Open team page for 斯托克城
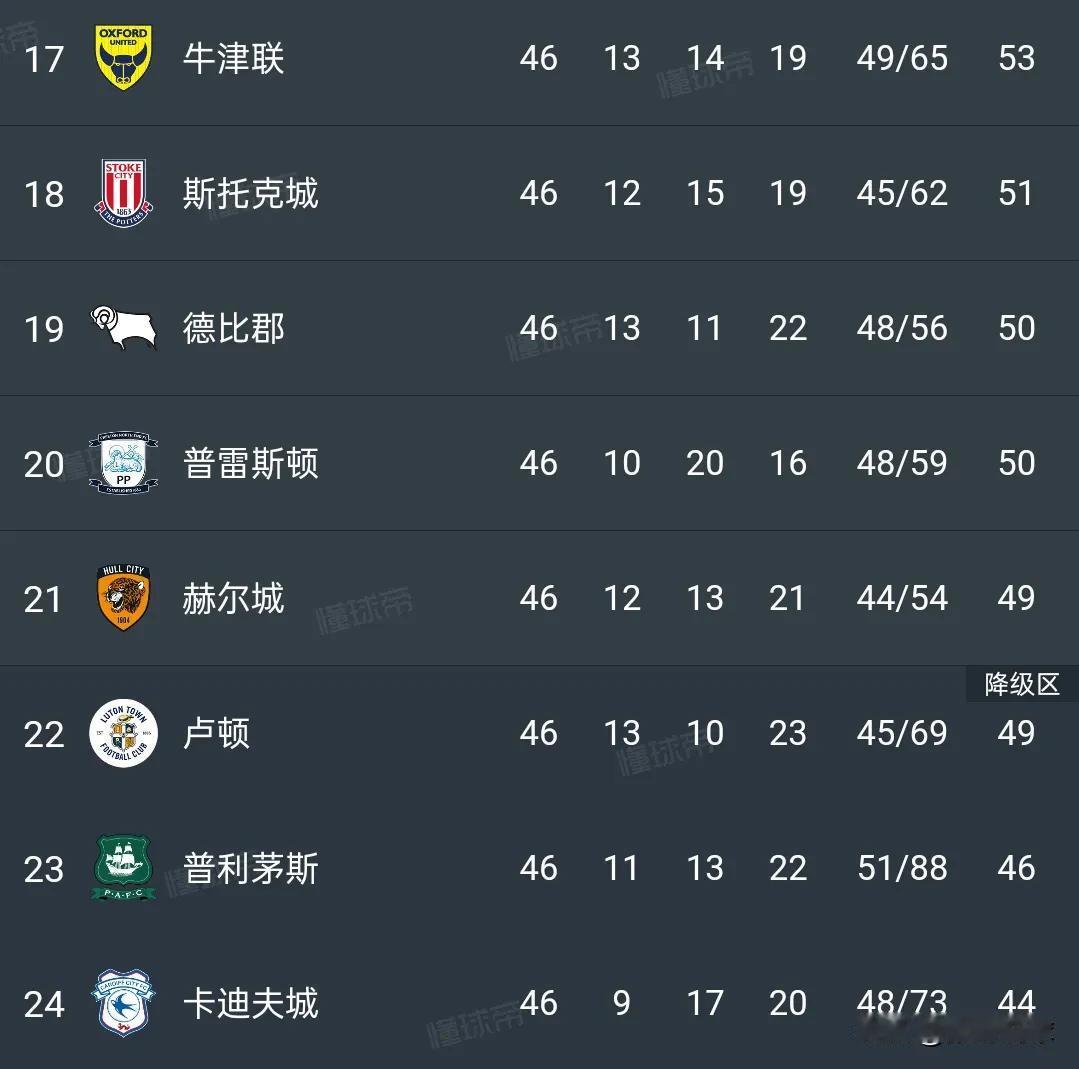Screen dimensions: 1079x1069 250,193
